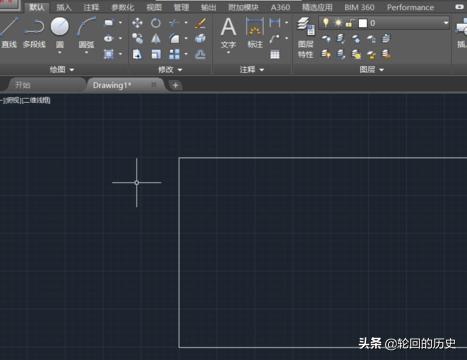Choose the Copy tool
The width and height of the screenshot is (467, 360).
[x=137, y=38]
